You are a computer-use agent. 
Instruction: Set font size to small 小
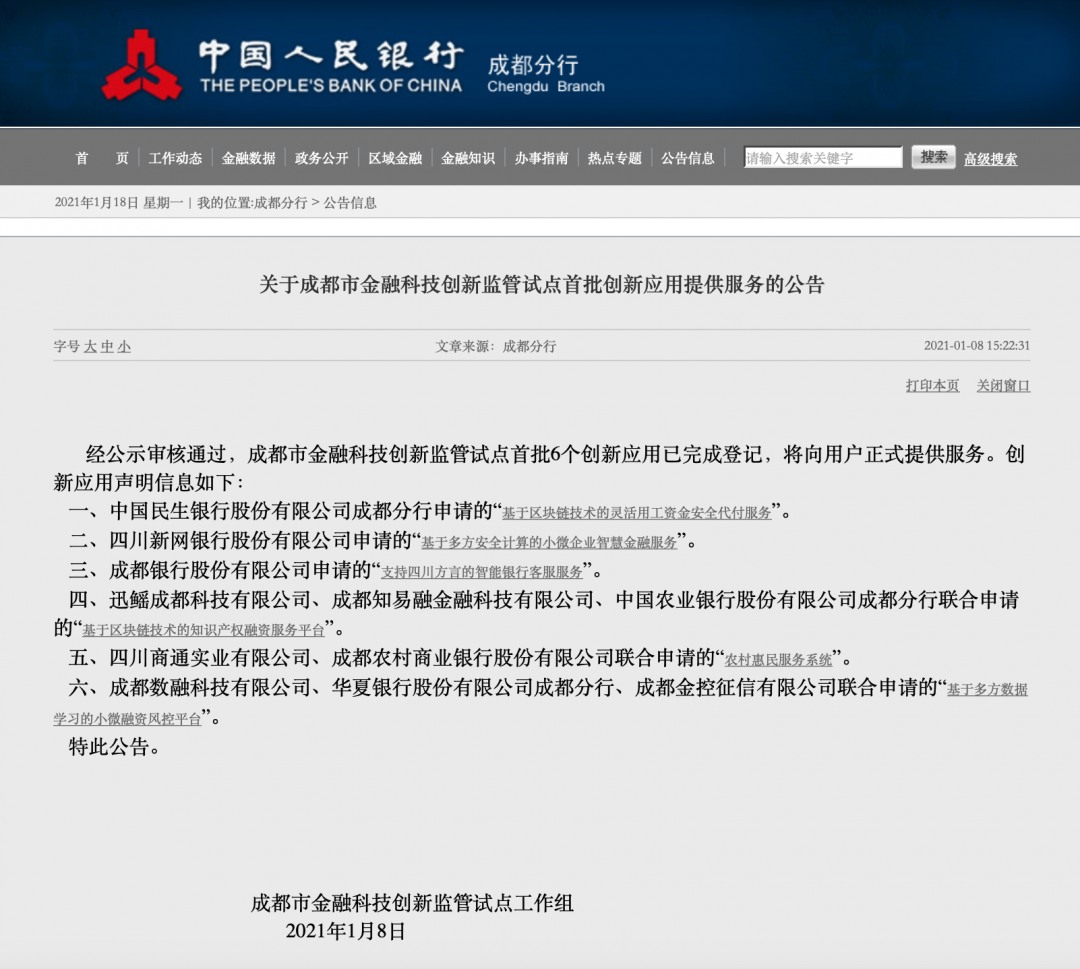[124, 347]
